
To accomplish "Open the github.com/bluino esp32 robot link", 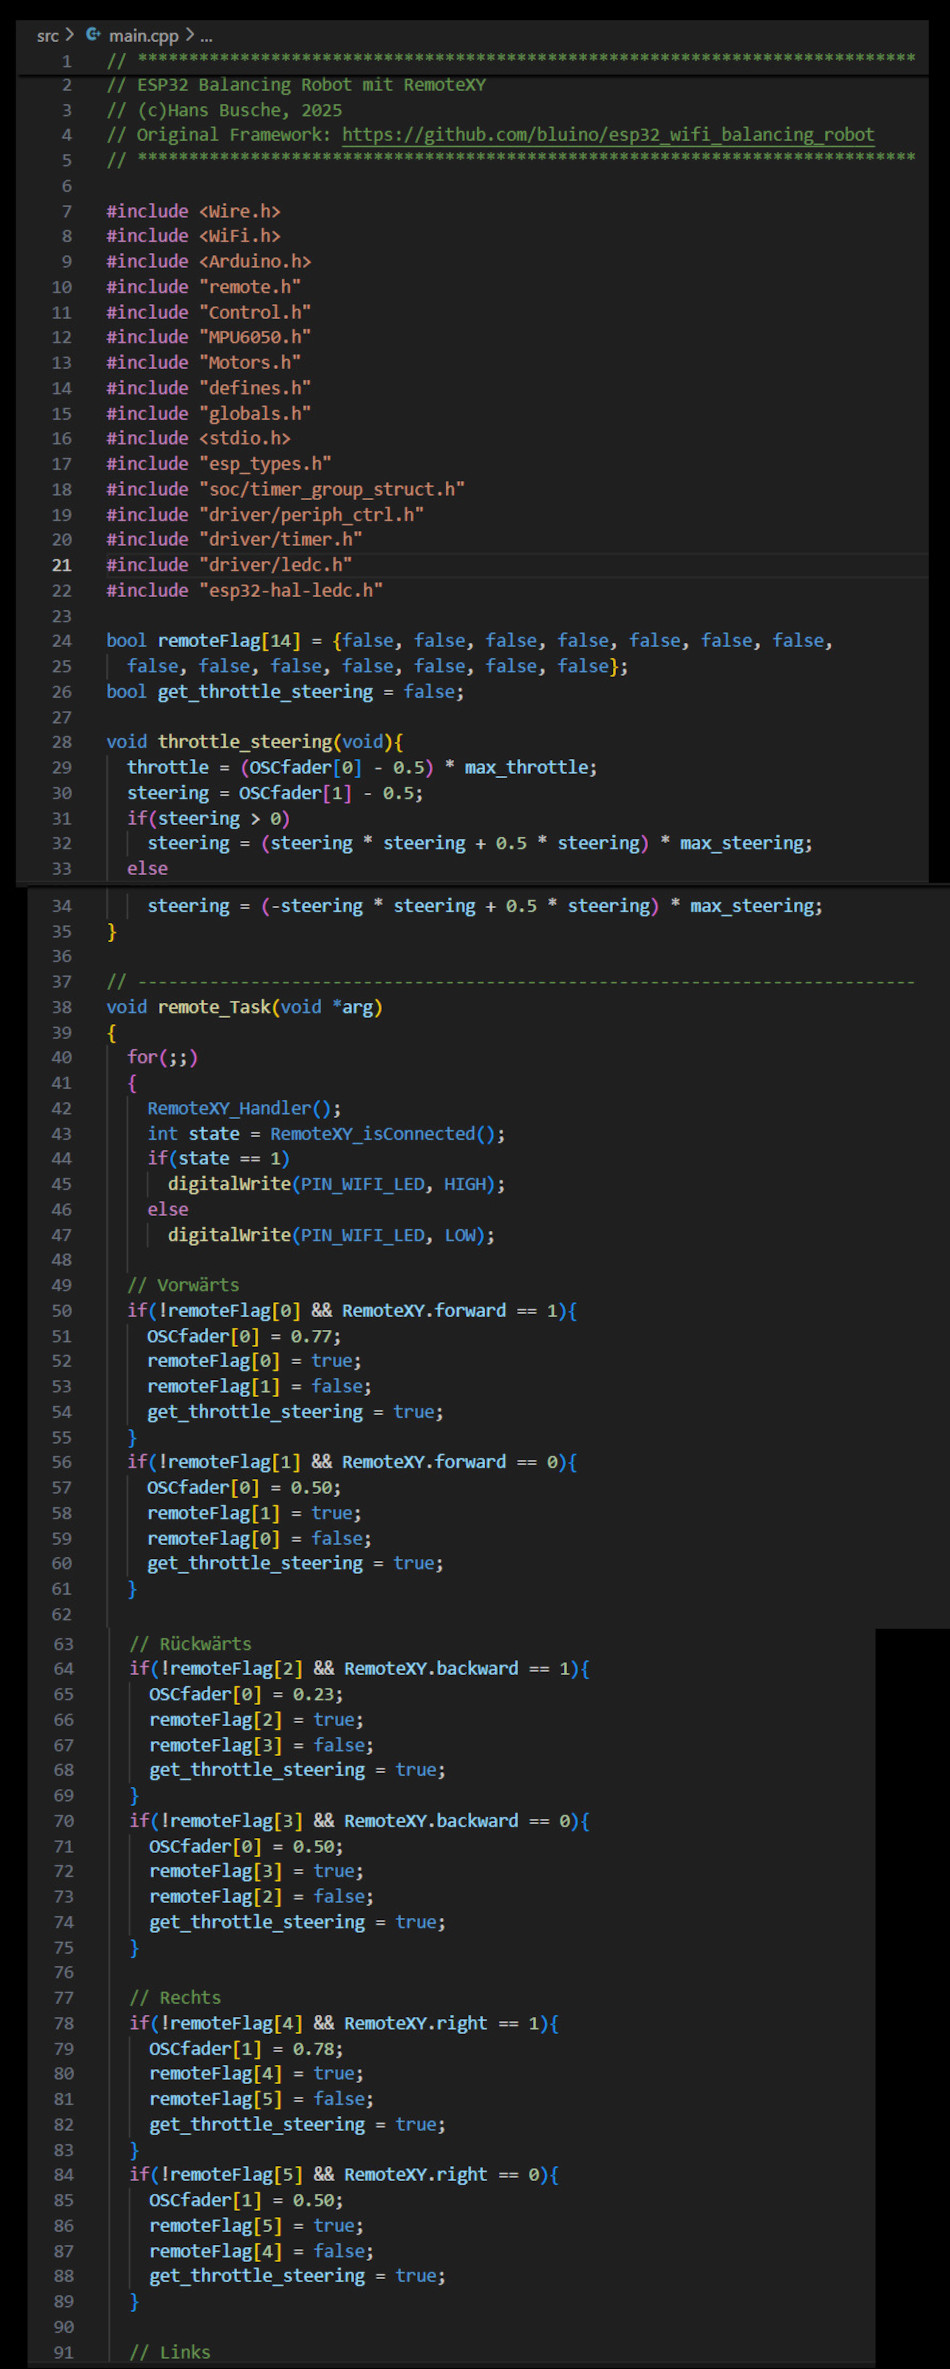I will [608, 135].
